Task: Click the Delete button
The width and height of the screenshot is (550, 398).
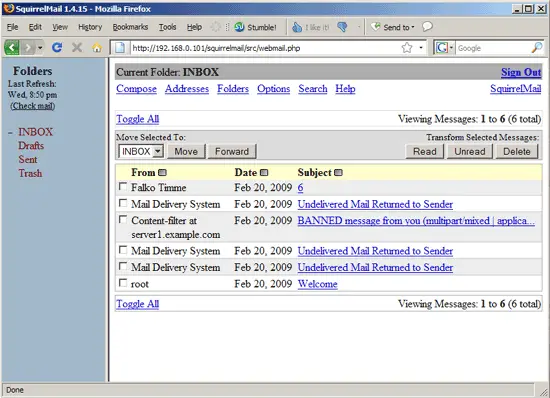Action: click(517, 151)
